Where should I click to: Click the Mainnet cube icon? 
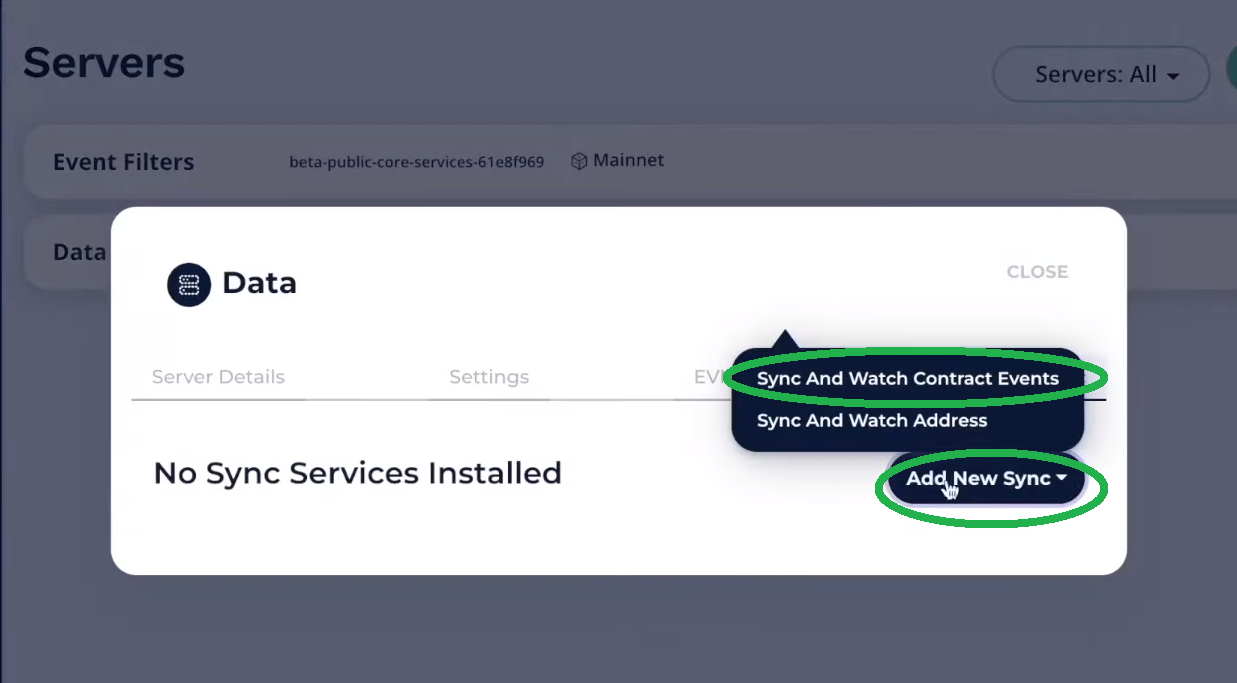[579, 161]
